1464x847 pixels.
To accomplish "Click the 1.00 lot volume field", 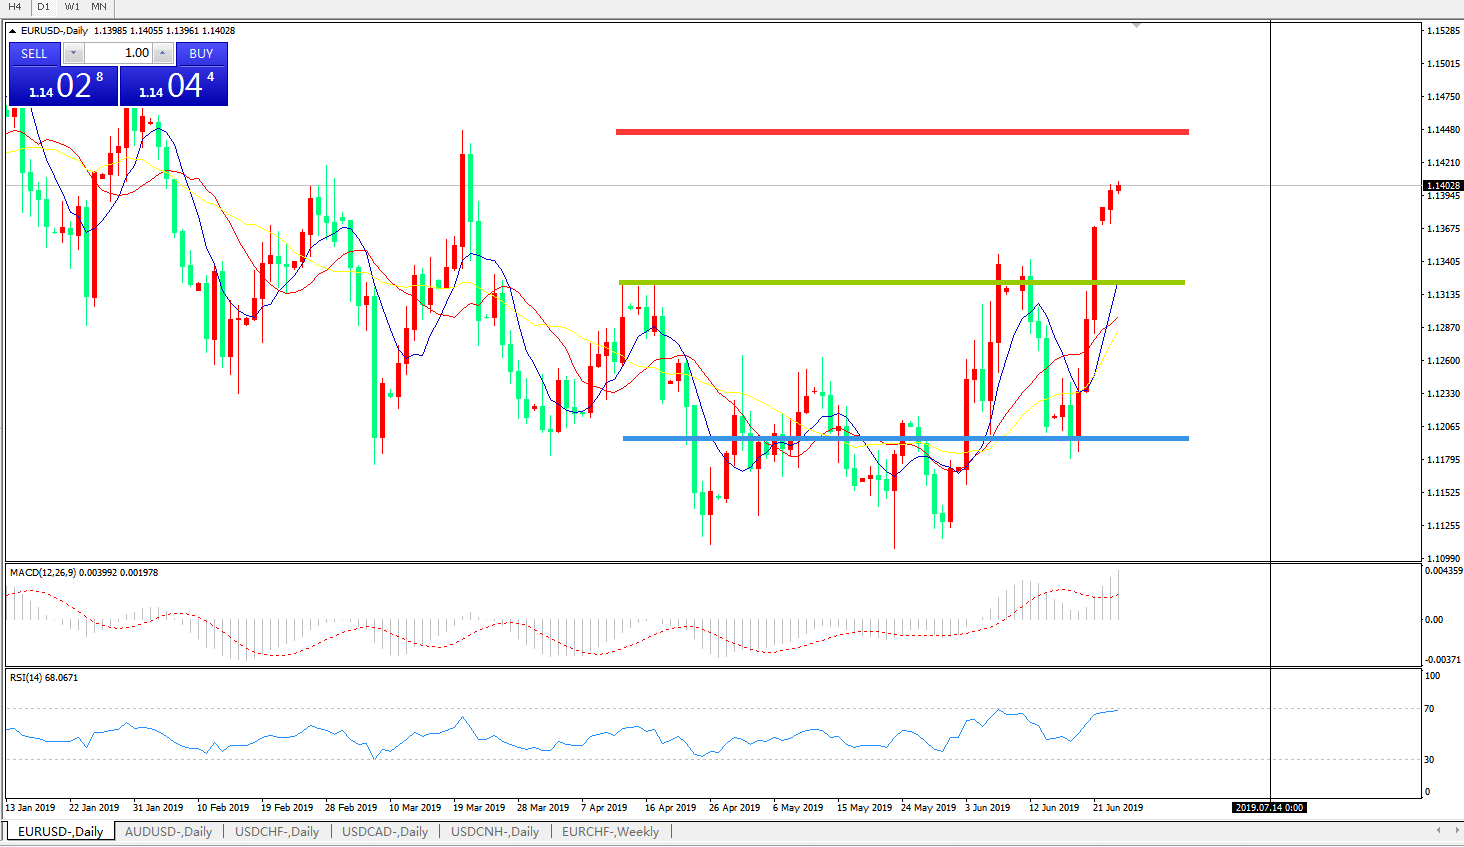I will 120,54.
